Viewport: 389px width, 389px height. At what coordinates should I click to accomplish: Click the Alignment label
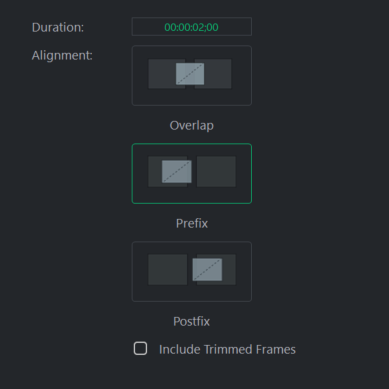(62, 55)
